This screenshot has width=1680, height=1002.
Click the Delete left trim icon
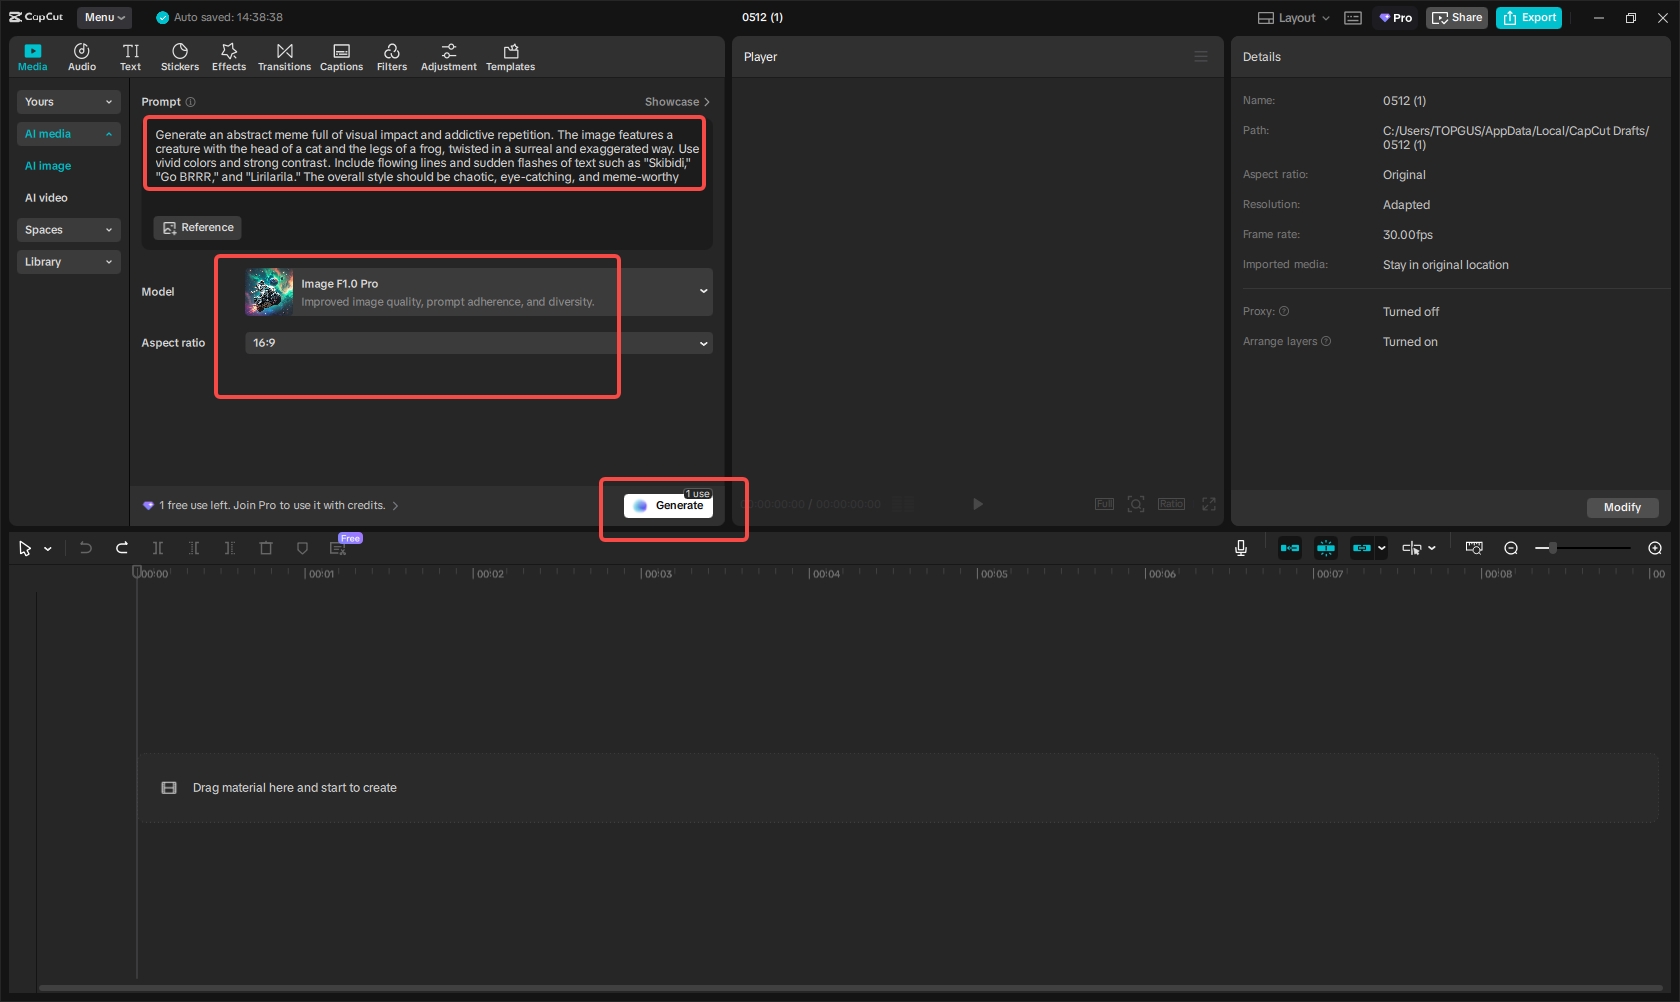tap(194, 548)
